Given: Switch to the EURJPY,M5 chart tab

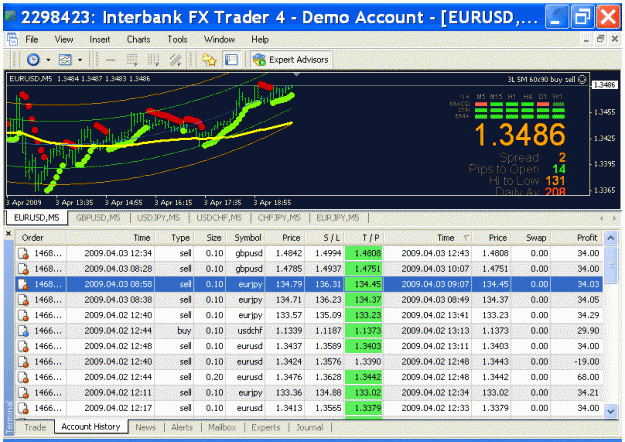Looking at the screenshot, I should pos(338,218).
